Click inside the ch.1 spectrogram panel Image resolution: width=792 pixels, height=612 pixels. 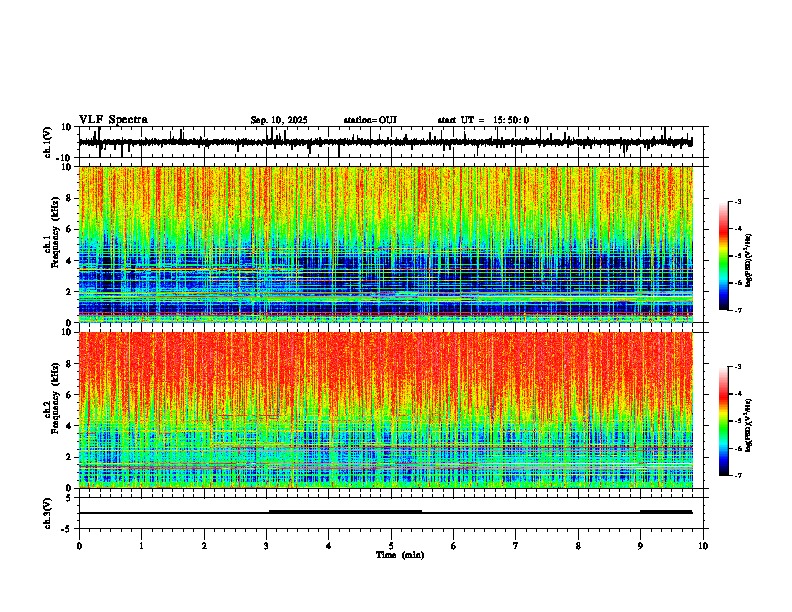pyautogui.click(x=385, y=244)
